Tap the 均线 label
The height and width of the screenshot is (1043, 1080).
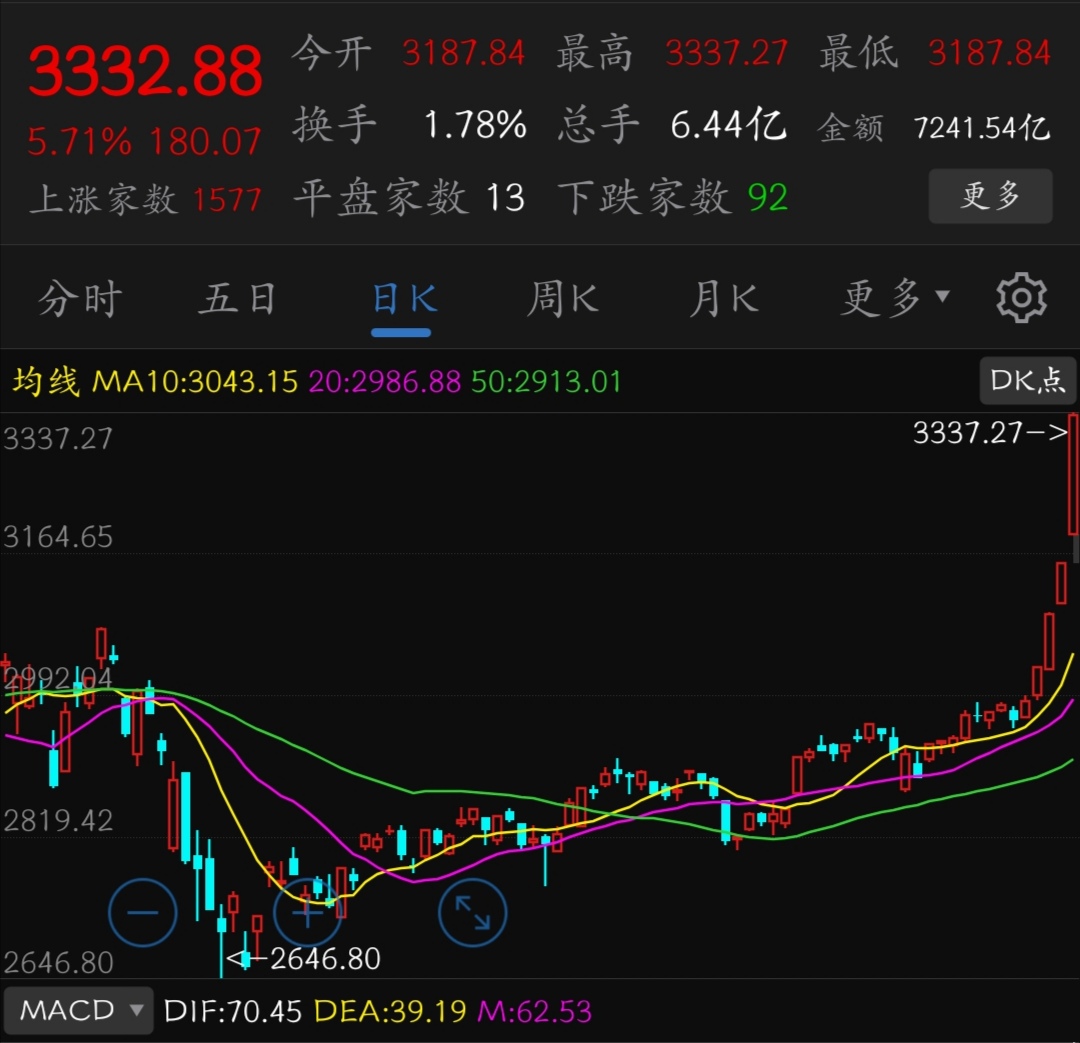(x=46, y=381)
